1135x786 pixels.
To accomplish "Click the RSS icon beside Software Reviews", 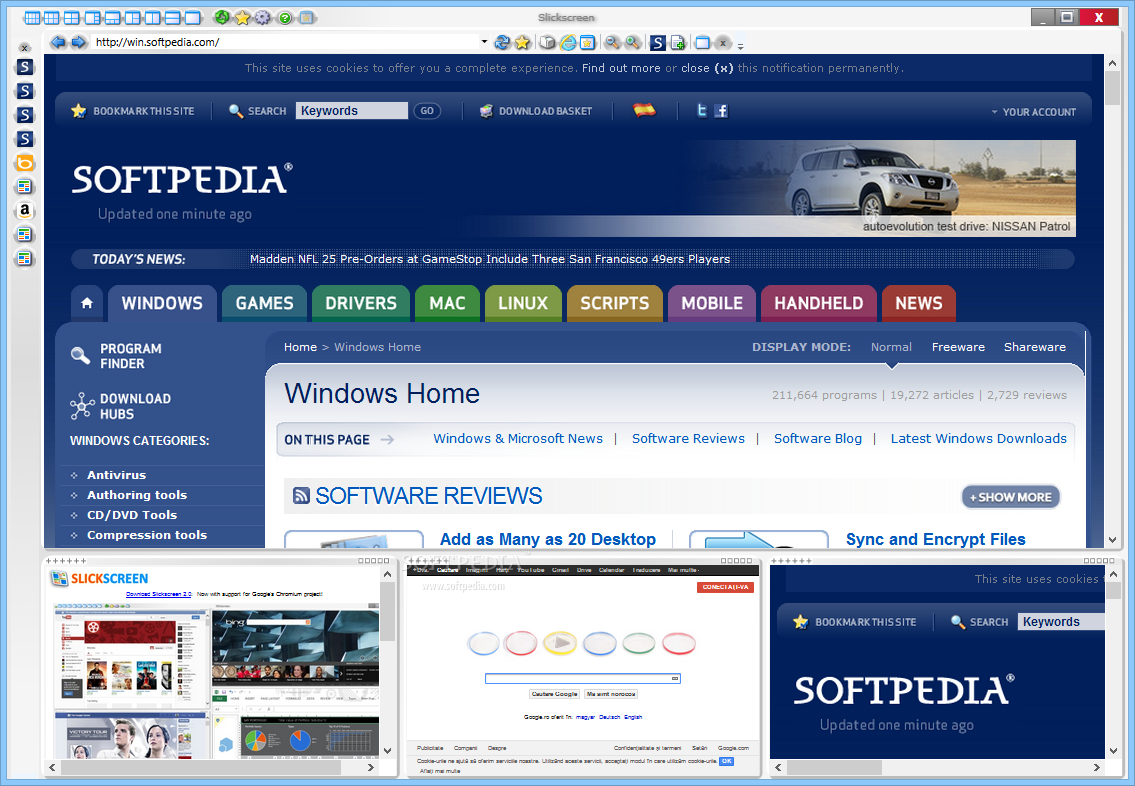I will (x=301, y=496).
